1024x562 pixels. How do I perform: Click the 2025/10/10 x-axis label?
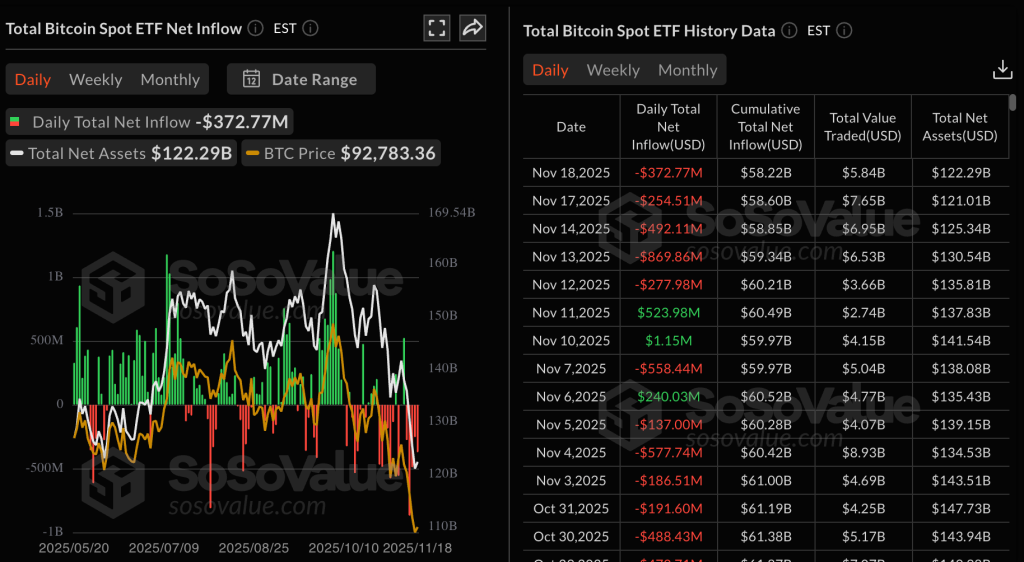pos(344,548)
